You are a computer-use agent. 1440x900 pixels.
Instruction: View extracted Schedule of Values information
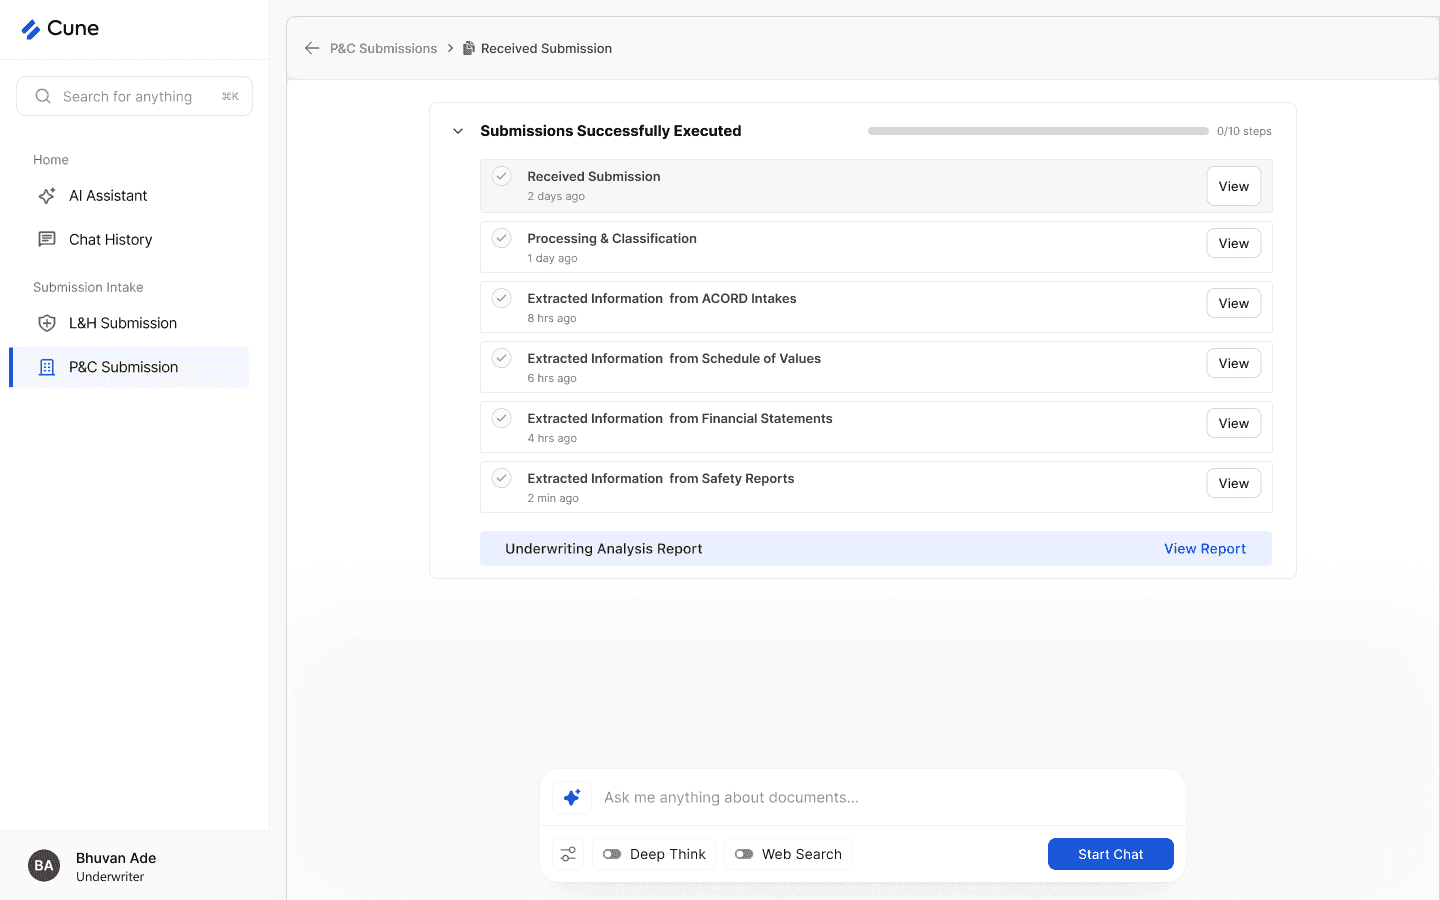tap(1233, 363)
